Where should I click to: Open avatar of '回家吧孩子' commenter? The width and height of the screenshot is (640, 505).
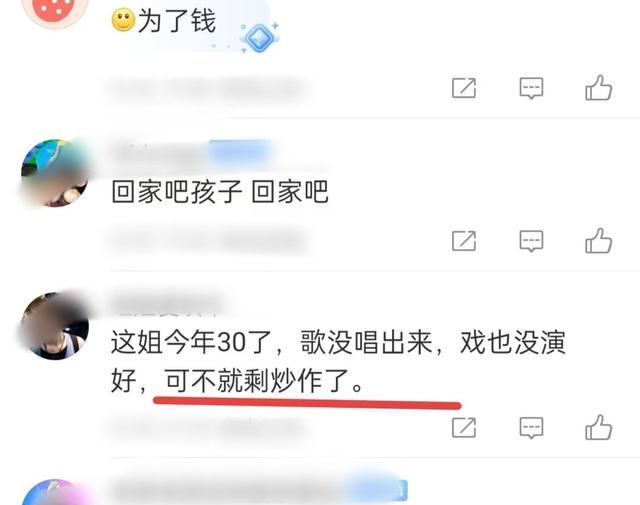point(55,174)
